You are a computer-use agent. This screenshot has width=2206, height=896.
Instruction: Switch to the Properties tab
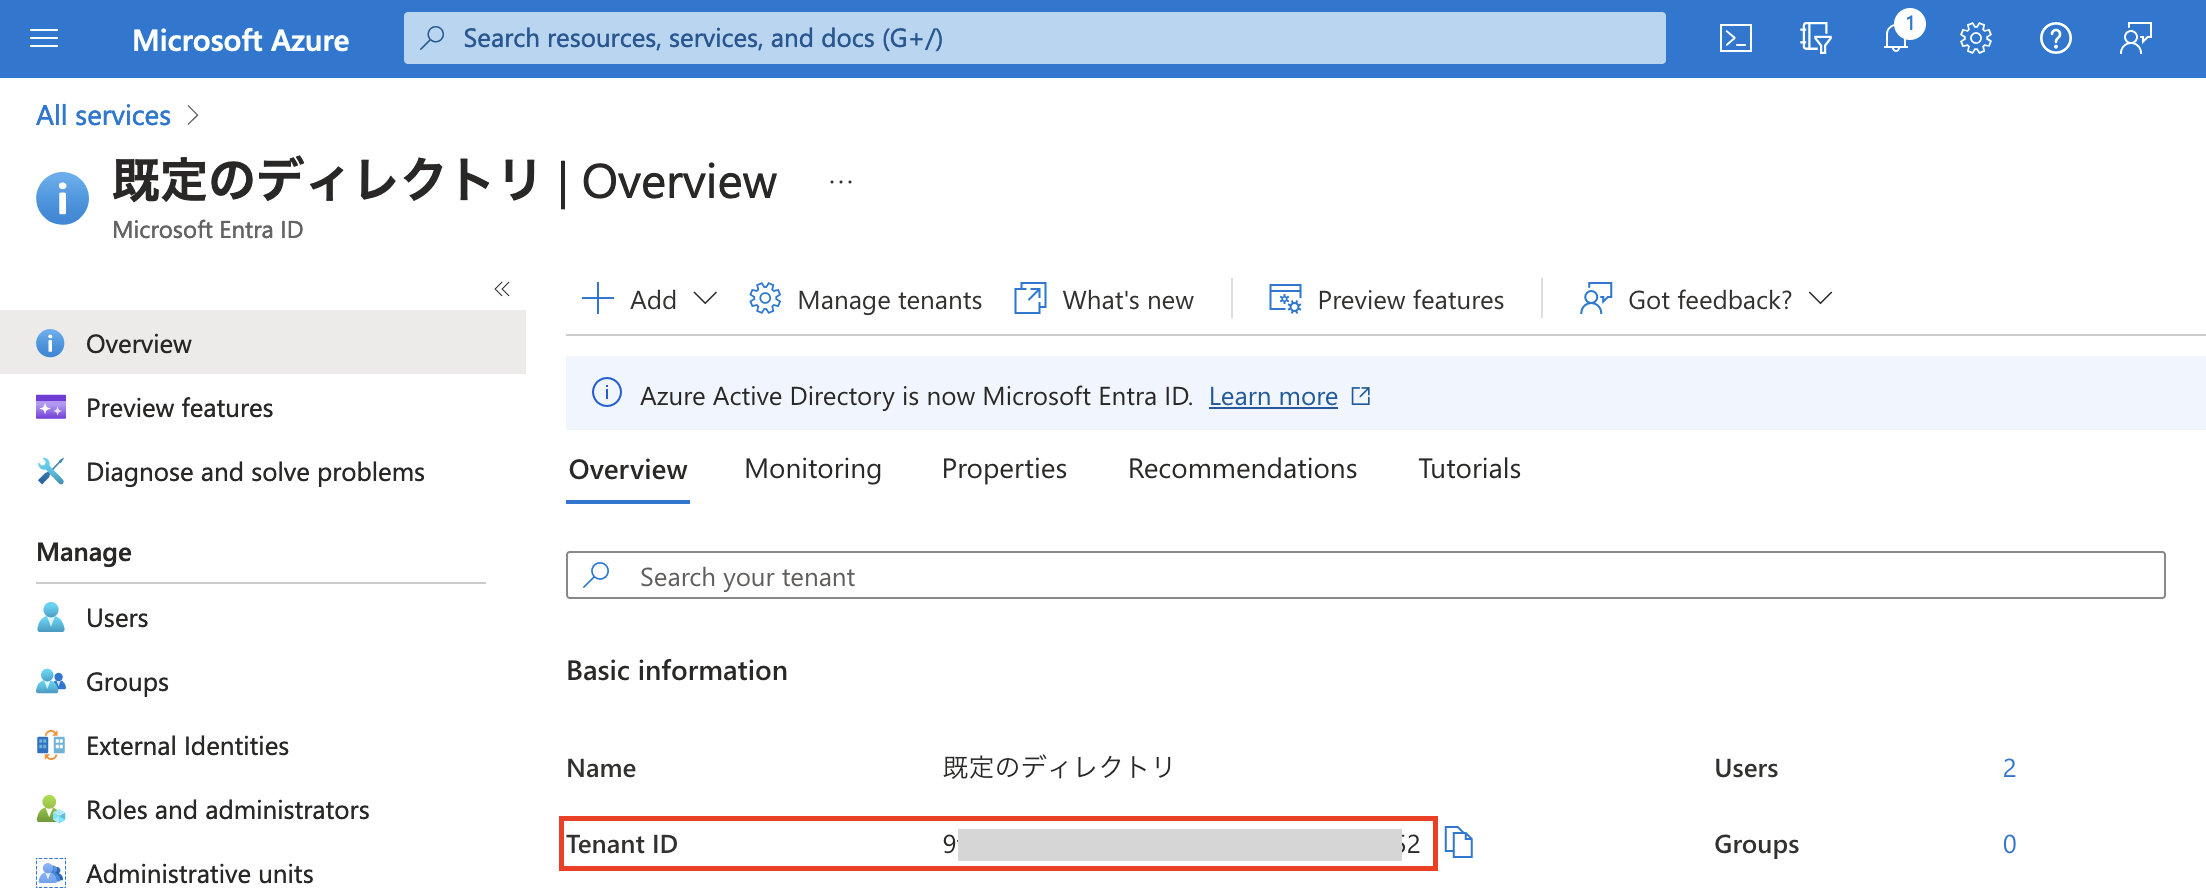pos(1004,469)
